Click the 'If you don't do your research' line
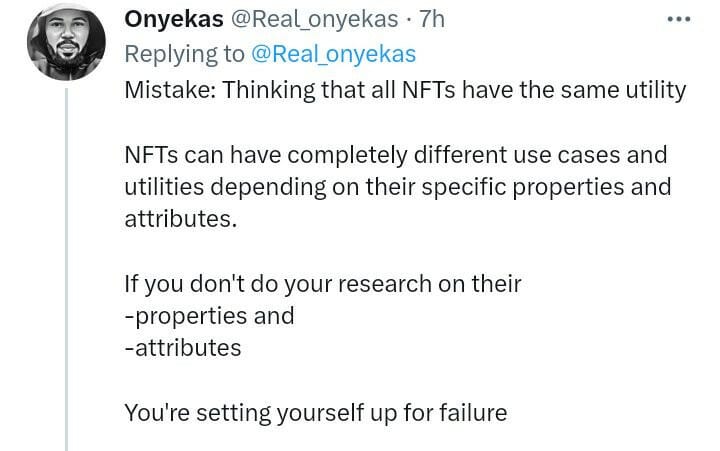 323,284
